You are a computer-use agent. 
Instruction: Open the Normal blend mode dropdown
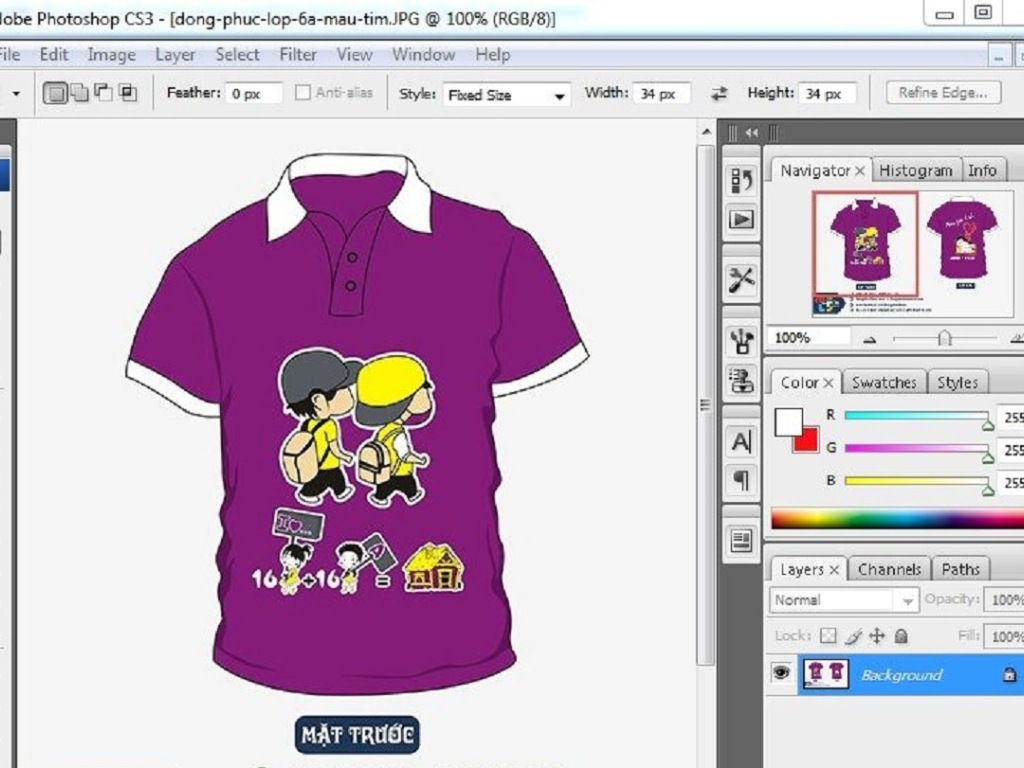click(844, 600)
